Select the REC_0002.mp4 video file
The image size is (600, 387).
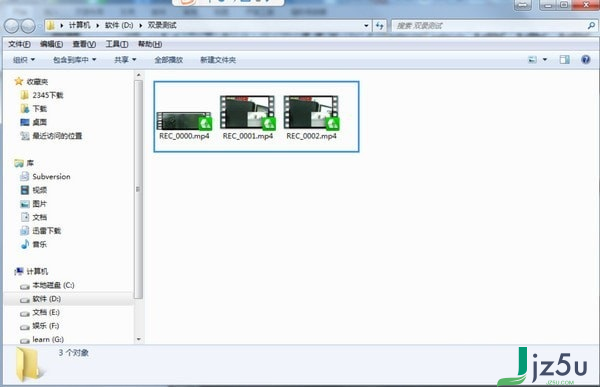coord(311,118)
